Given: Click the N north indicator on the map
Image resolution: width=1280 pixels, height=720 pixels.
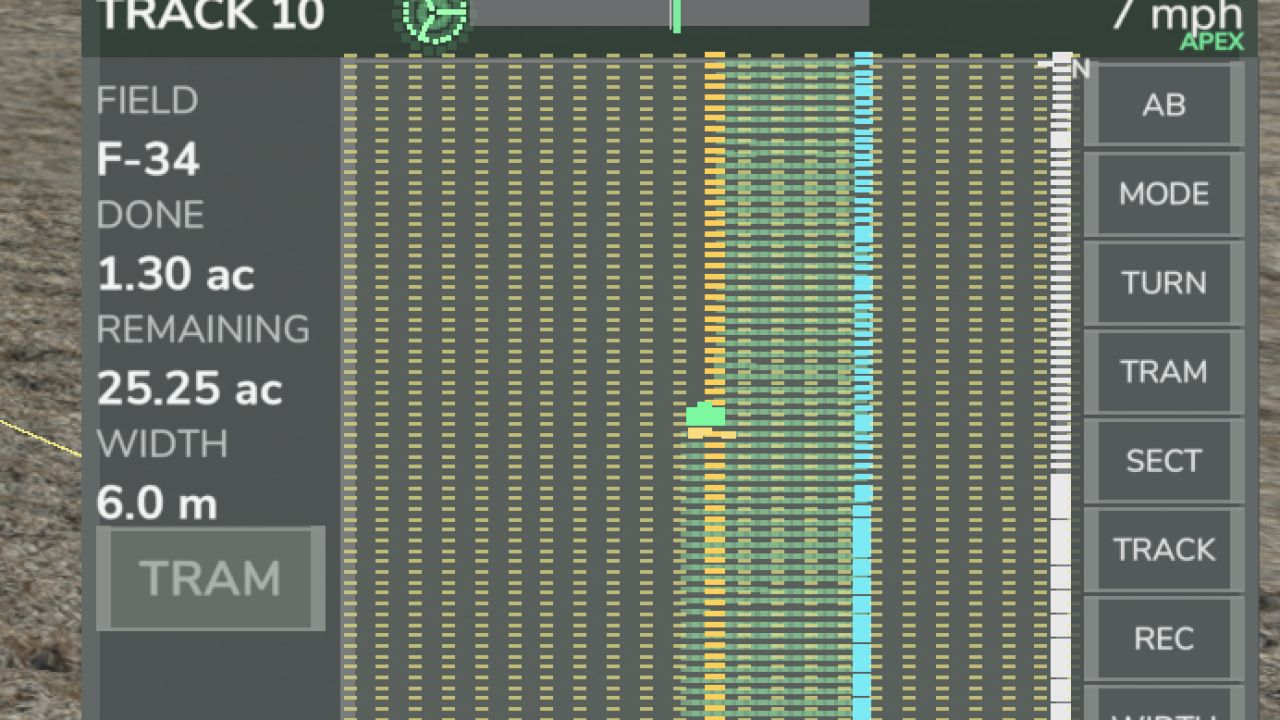Looking at the screenshot, I should click(x=1080, y=69).
